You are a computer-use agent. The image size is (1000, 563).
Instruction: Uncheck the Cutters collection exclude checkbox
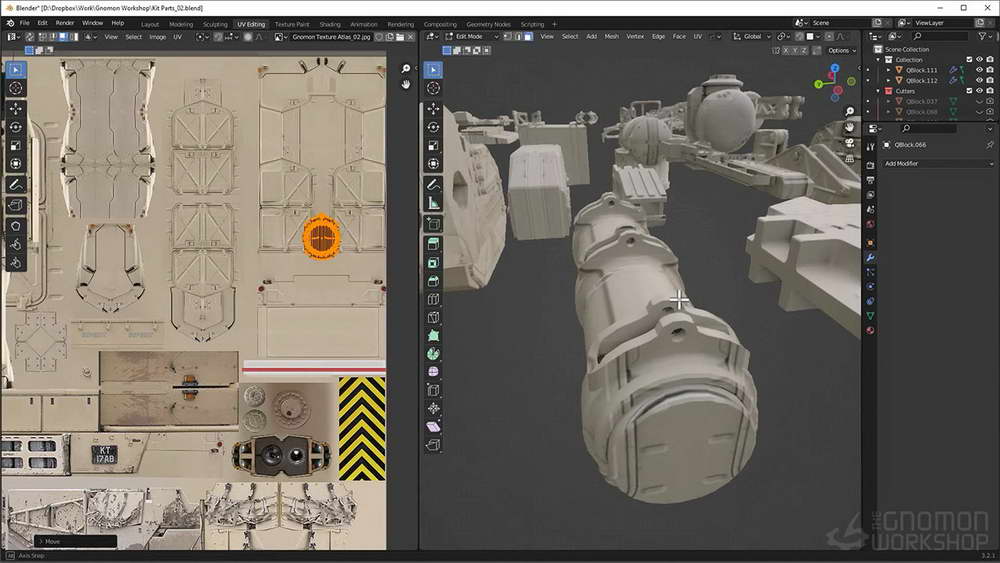click(969, 91)
